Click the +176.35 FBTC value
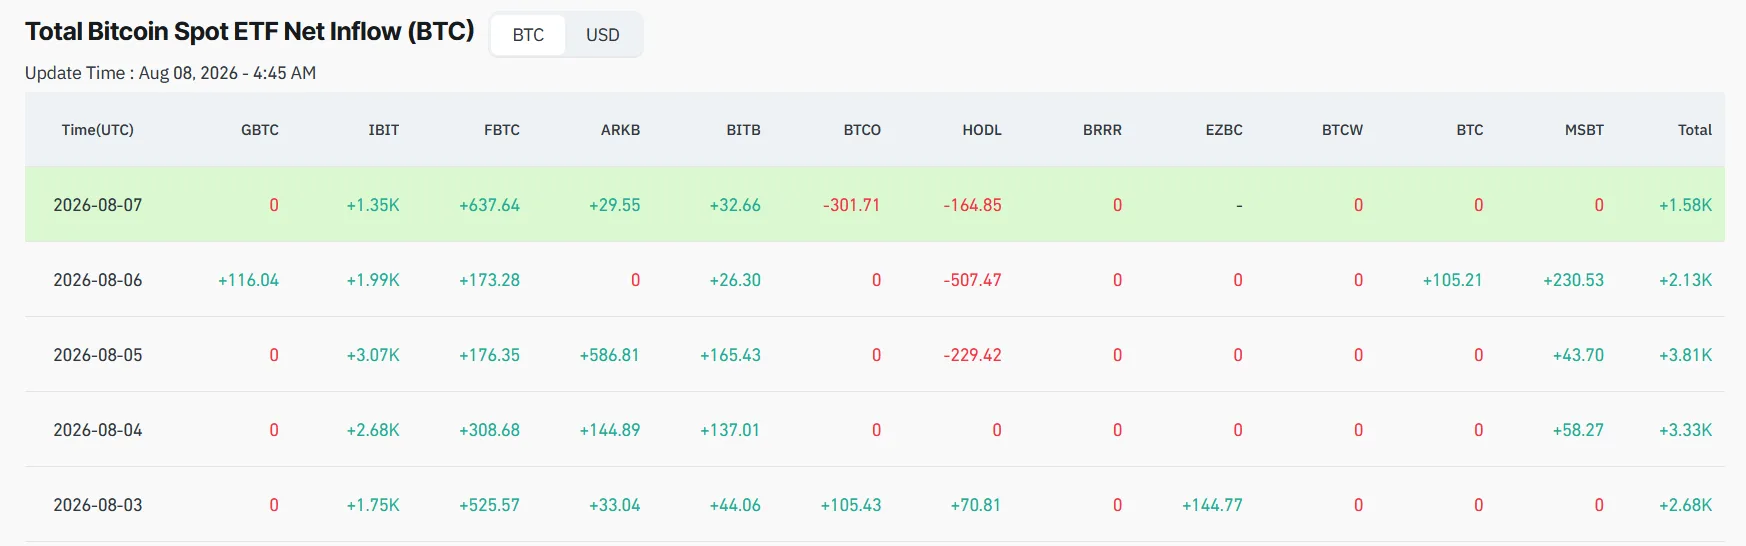 489,355
